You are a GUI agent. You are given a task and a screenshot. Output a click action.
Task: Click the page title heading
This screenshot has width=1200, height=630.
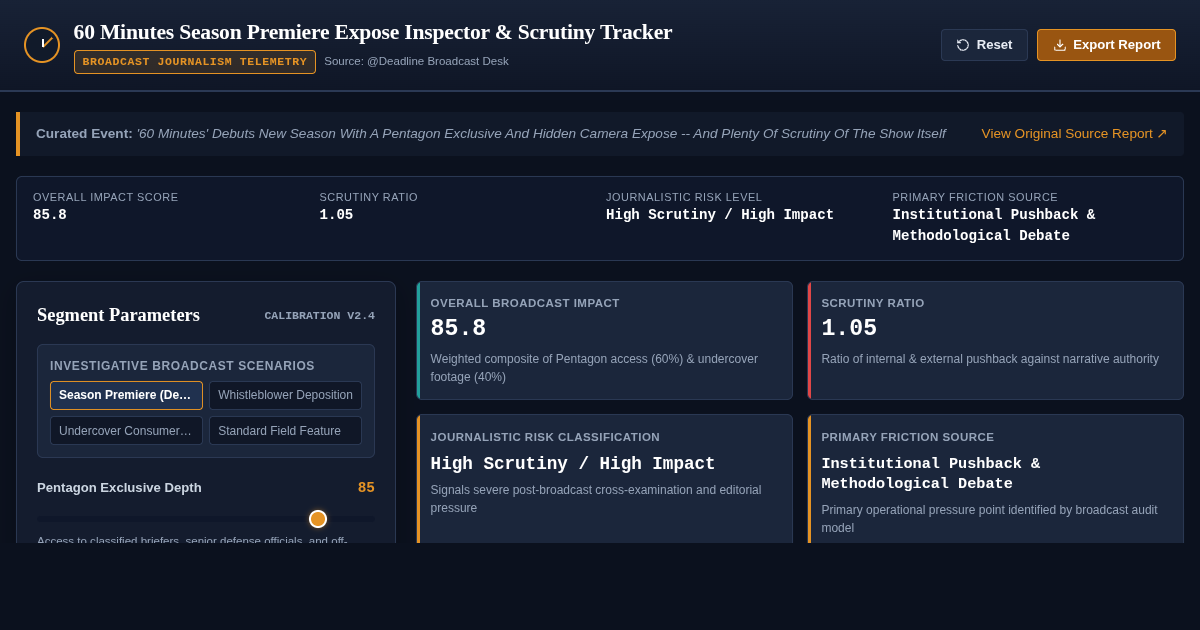(373, 32)
